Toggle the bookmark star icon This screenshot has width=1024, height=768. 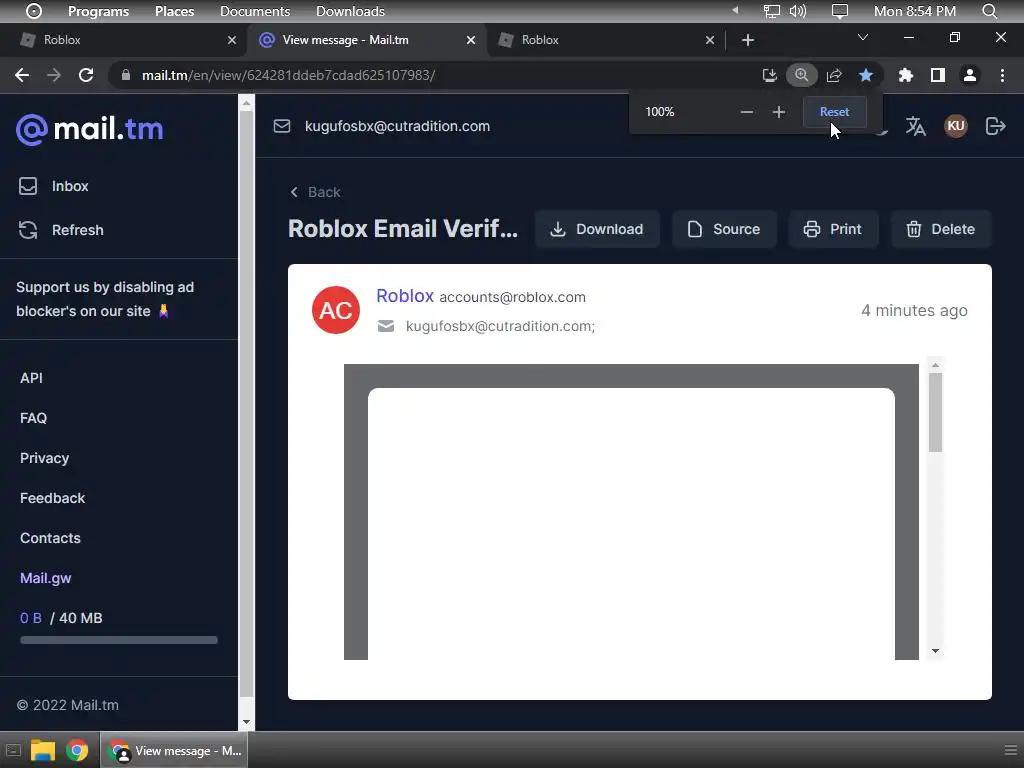point(866,75)
